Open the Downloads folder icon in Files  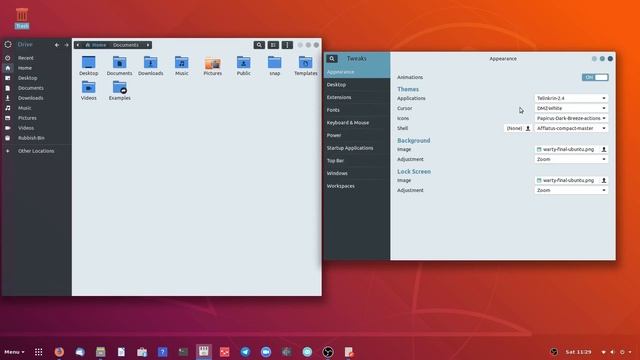(x=151, y=66)
